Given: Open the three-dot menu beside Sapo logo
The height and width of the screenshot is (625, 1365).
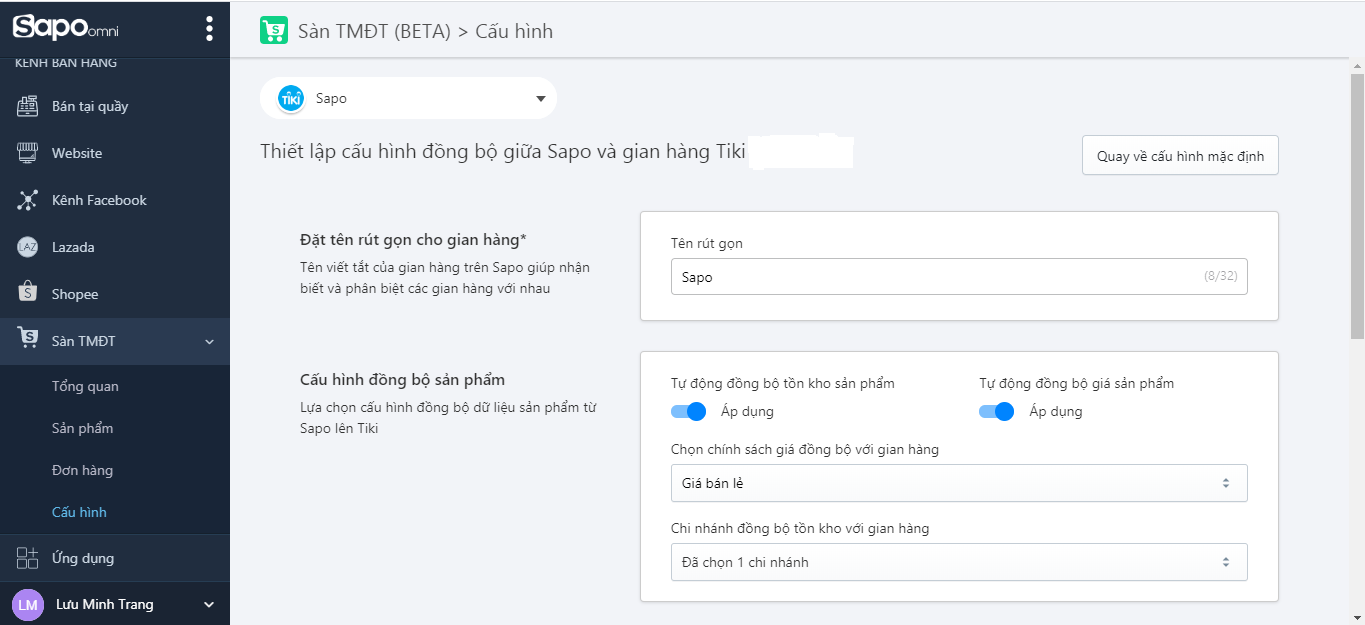Looking at the screenshot, I should (208, 28).
